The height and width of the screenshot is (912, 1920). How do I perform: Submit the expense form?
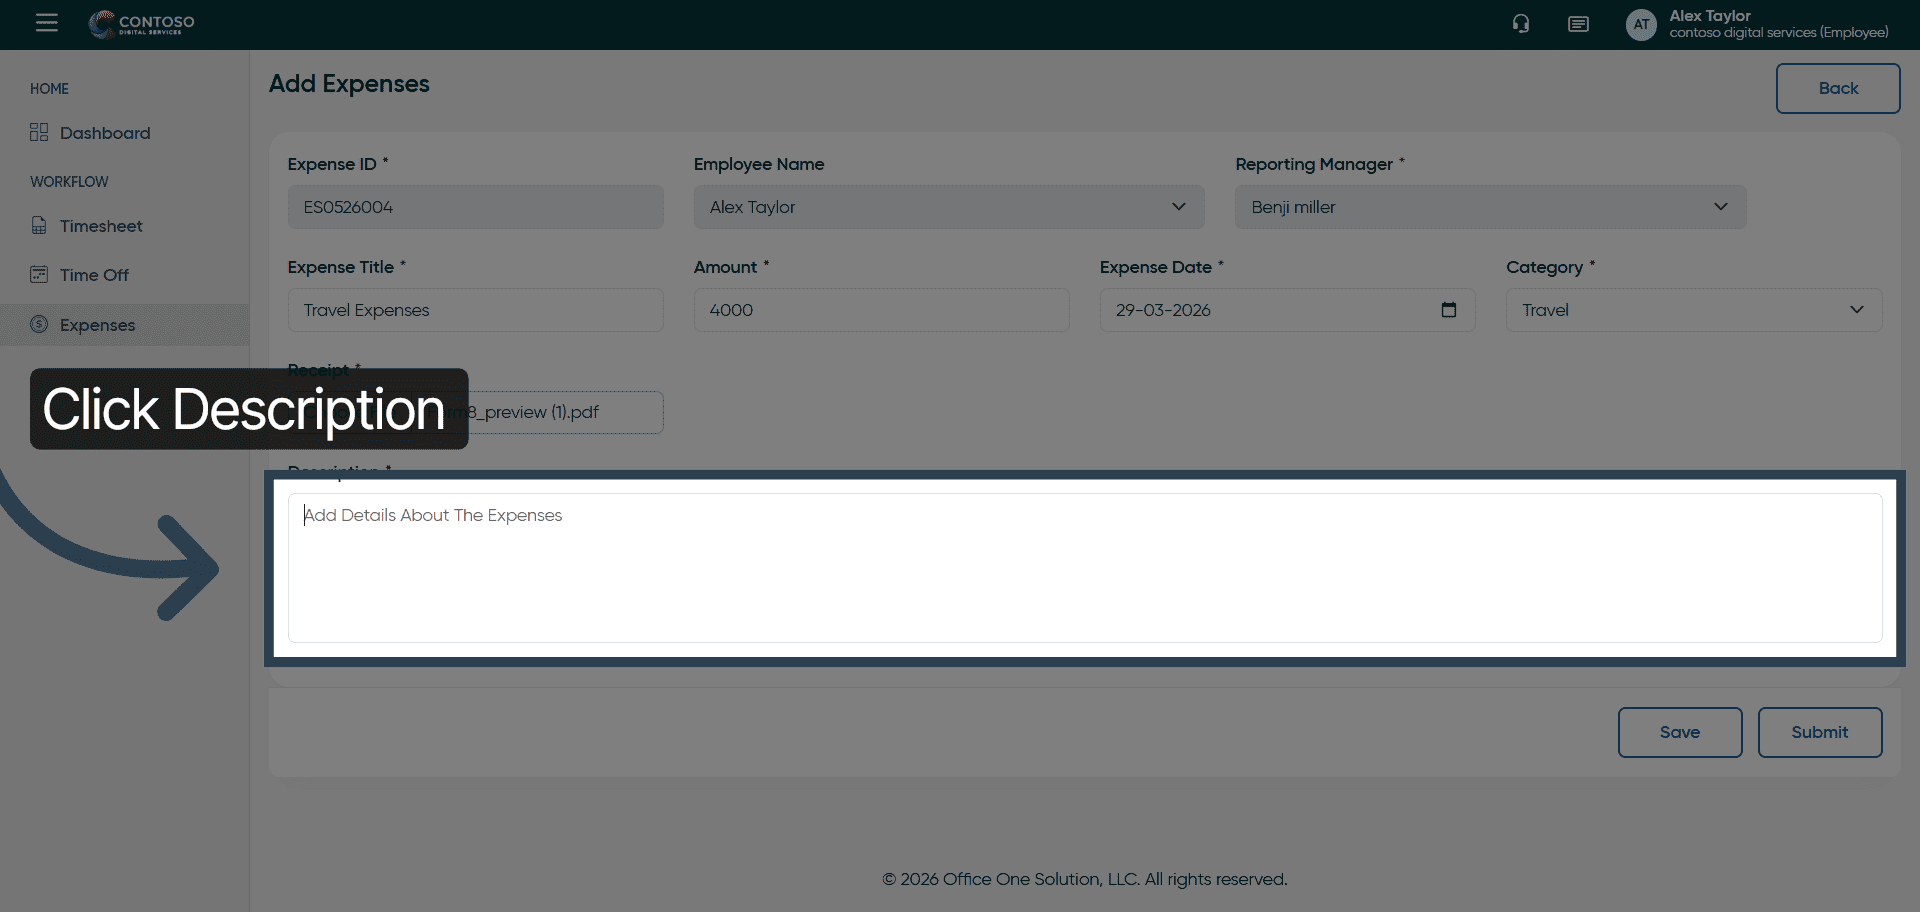[1819, 732]
